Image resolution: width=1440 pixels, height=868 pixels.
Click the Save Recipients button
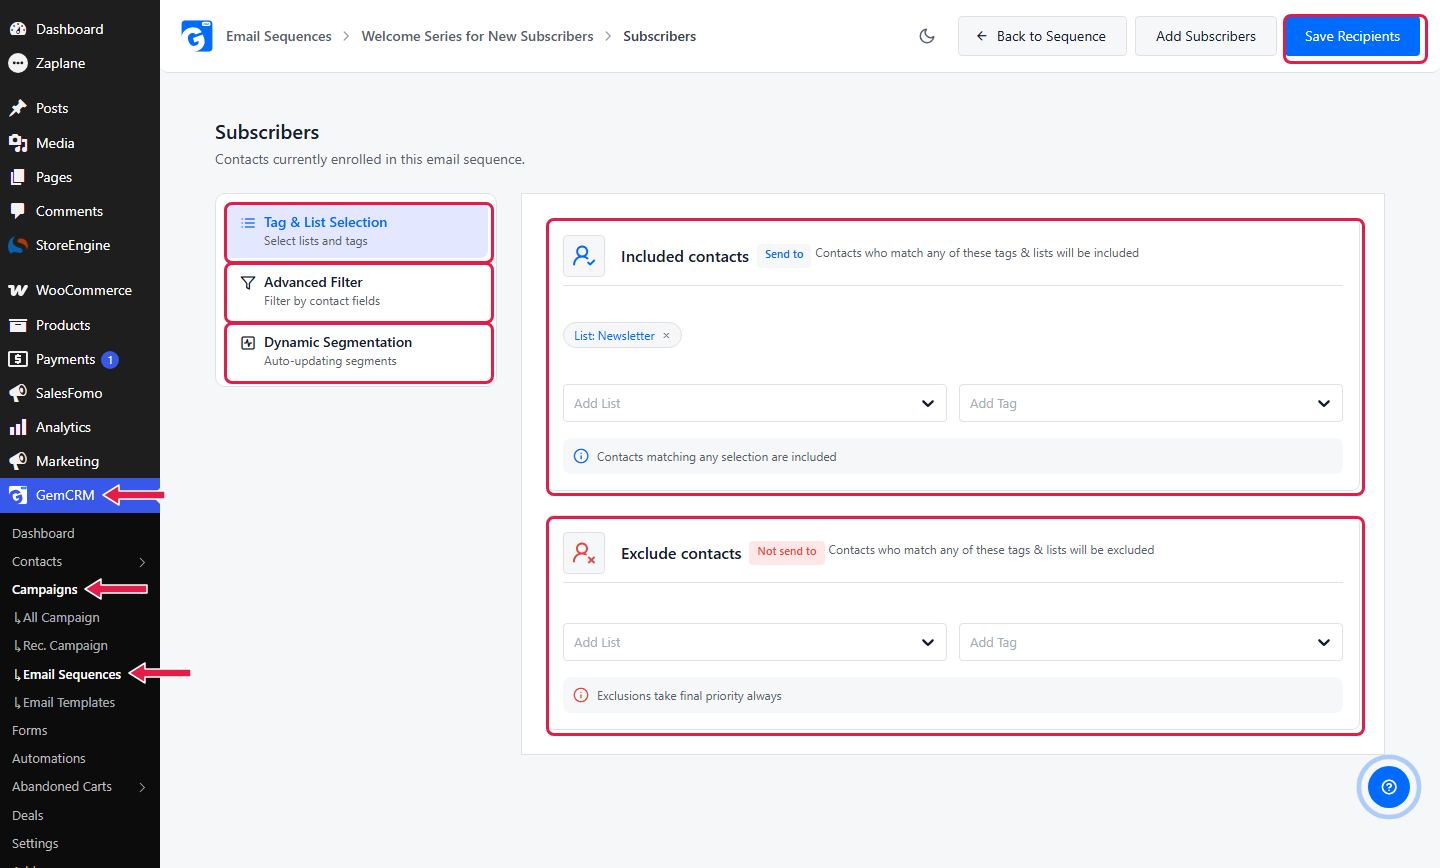(1352, 36)
